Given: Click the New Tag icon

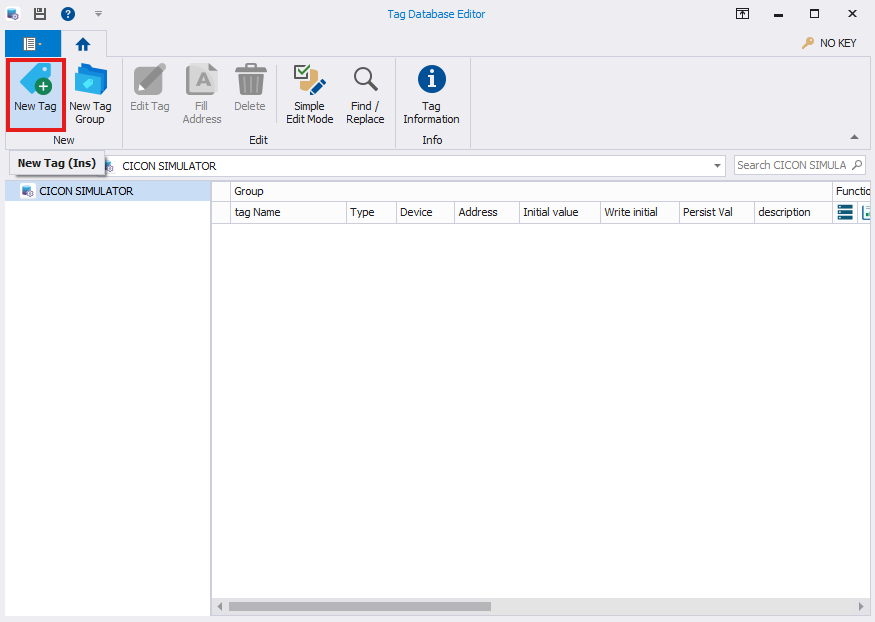Looking at the screenshot, I should (x=35, y=82).
